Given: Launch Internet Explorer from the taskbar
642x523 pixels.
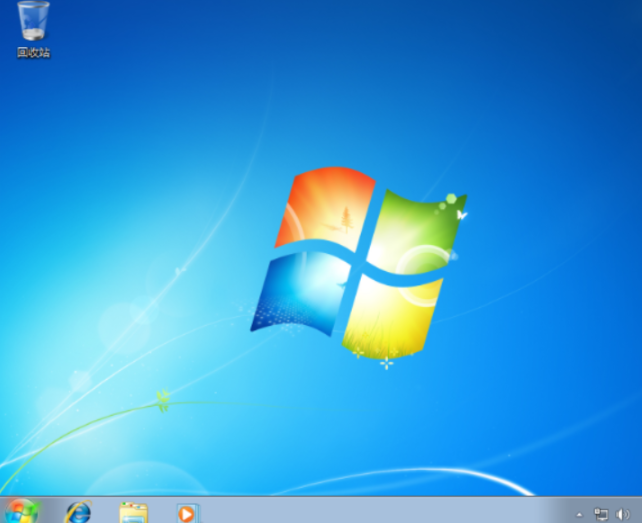Looking at the screenshot, I should 77,512.
